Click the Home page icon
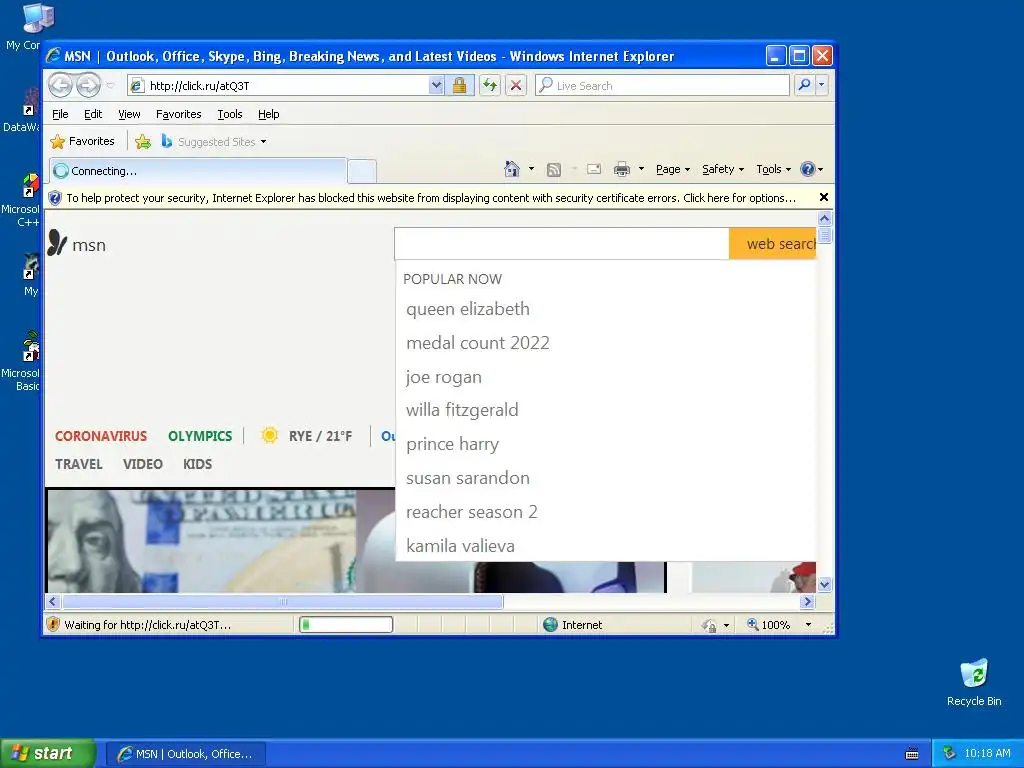 [512, 169]
